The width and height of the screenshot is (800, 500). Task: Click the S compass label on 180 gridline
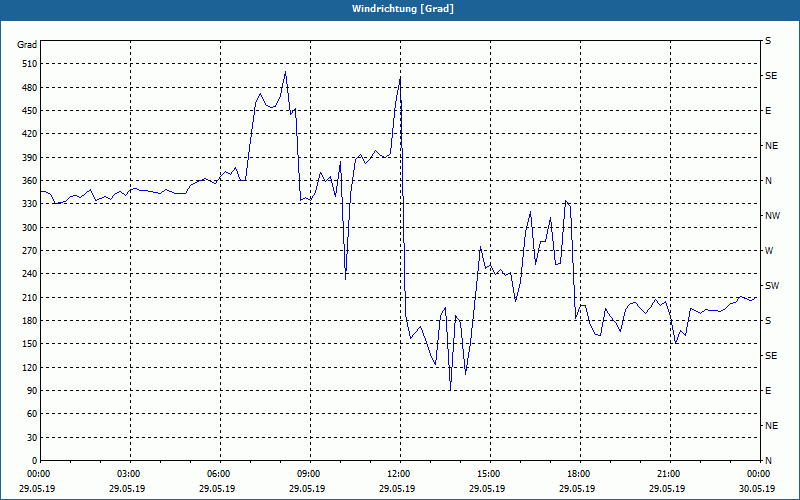pyautogui.click(x=768, y=321)
